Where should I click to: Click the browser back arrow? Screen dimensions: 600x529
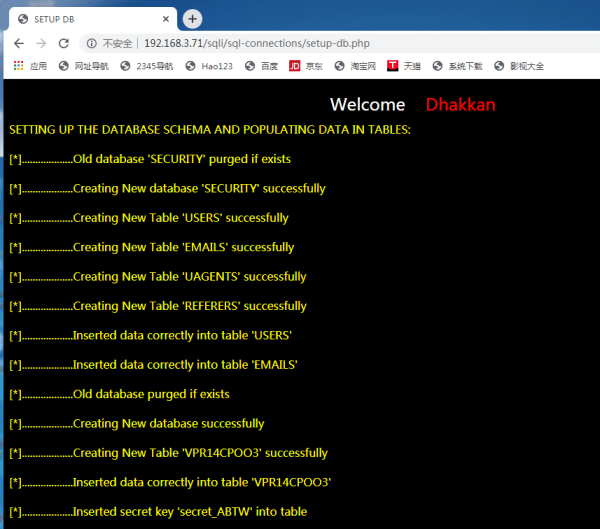[19, 43]
